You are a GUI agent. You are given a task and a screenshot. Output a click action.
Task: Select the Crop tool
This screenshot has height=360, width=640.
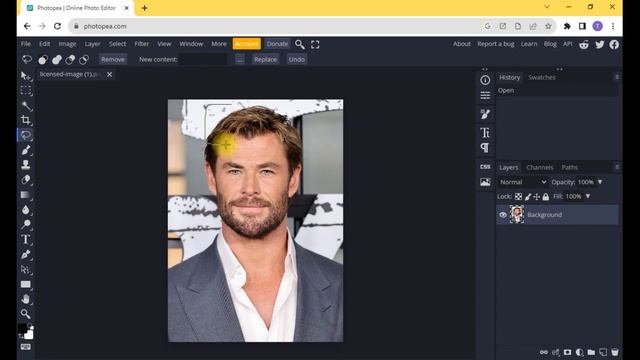pos(26,120)
